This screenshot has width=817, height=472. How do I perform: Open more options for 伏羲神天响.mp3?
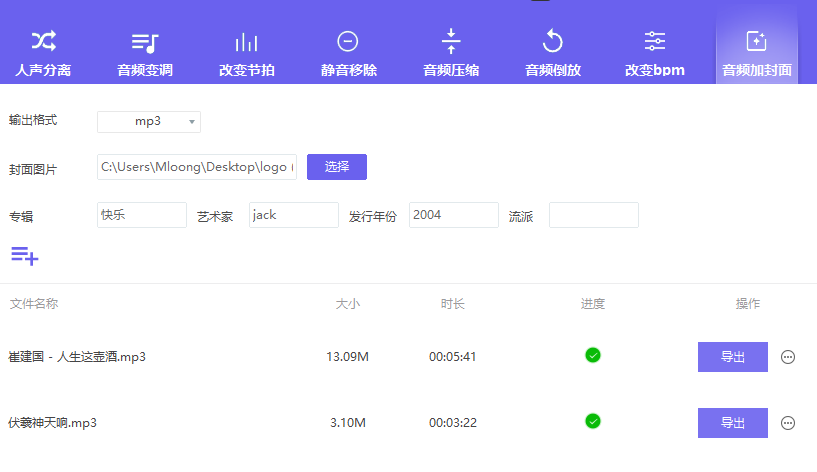point(788,423)
